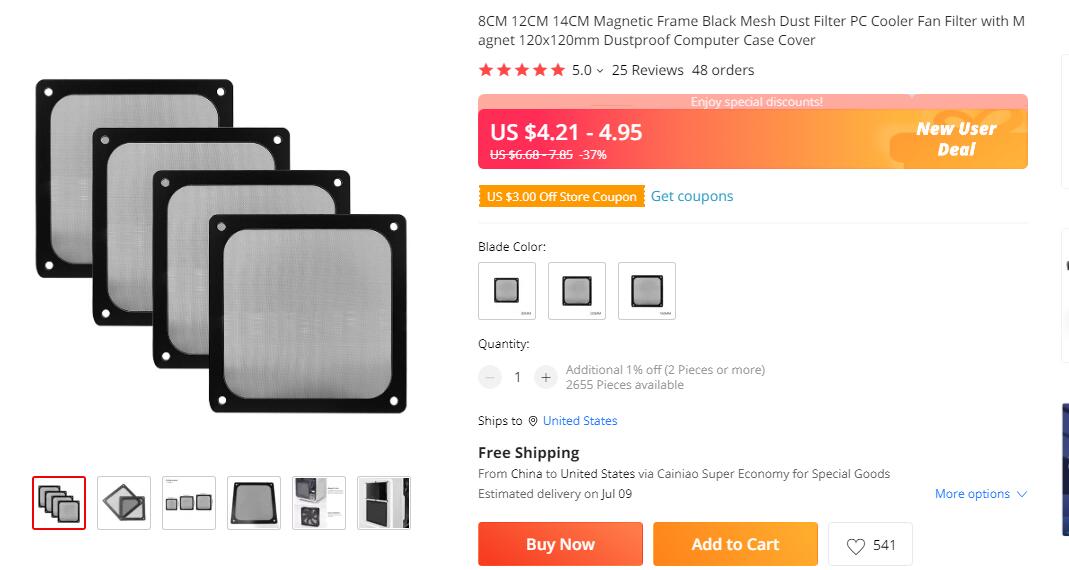Click the US $3.00 Off Store Coupon badge
The image size is (1069, 570).
[562, 197]
